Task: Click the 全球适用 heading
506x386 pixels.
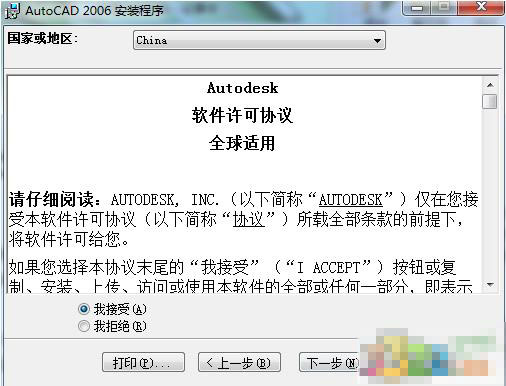Action: (242, 143)
